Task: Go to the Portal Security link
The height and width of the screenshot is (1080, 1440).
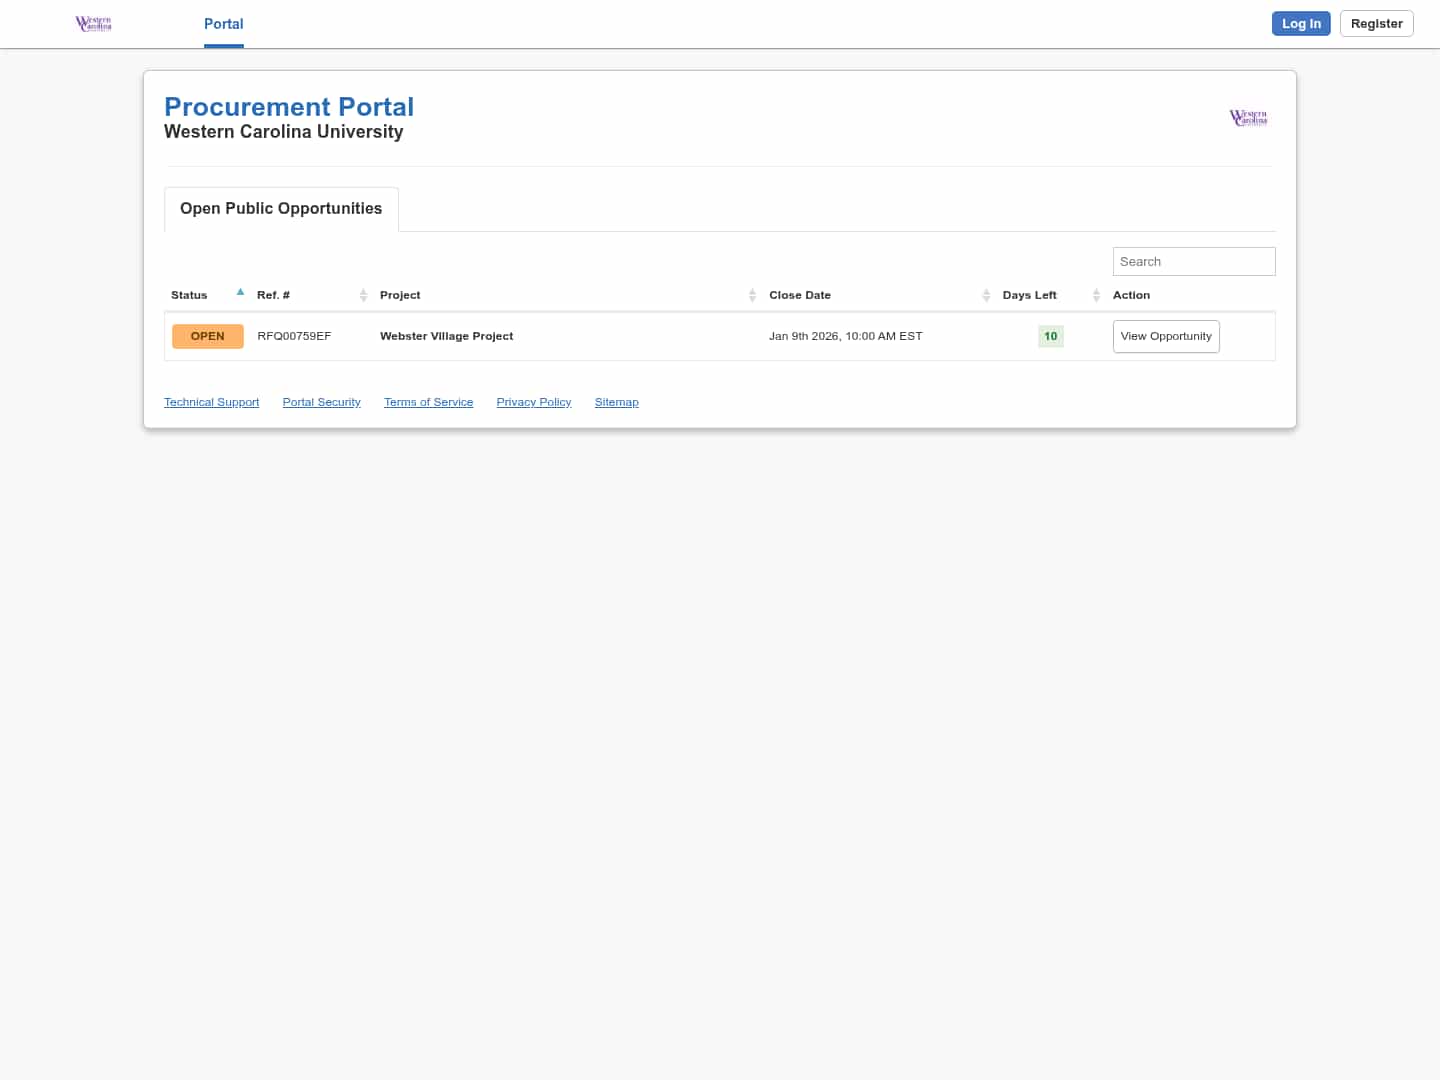Action: (321, 402)
